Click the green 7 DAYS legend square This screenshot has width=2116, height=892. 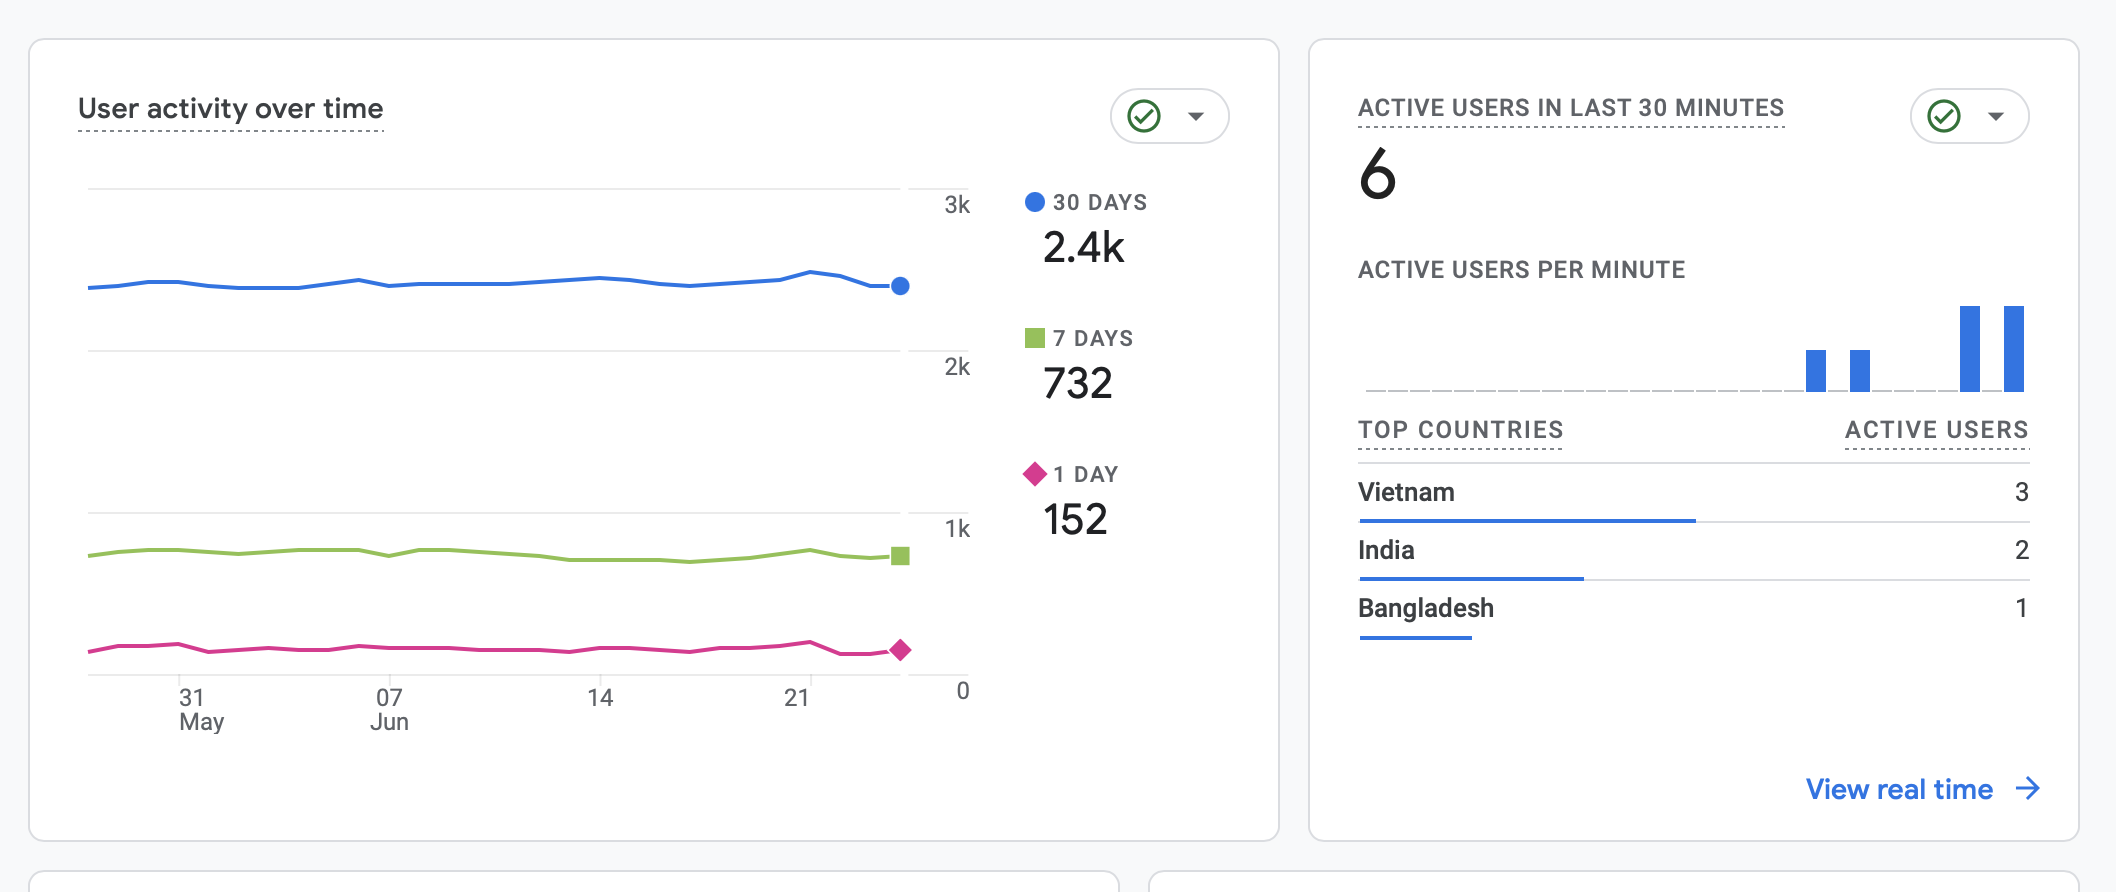[1035, 338]
